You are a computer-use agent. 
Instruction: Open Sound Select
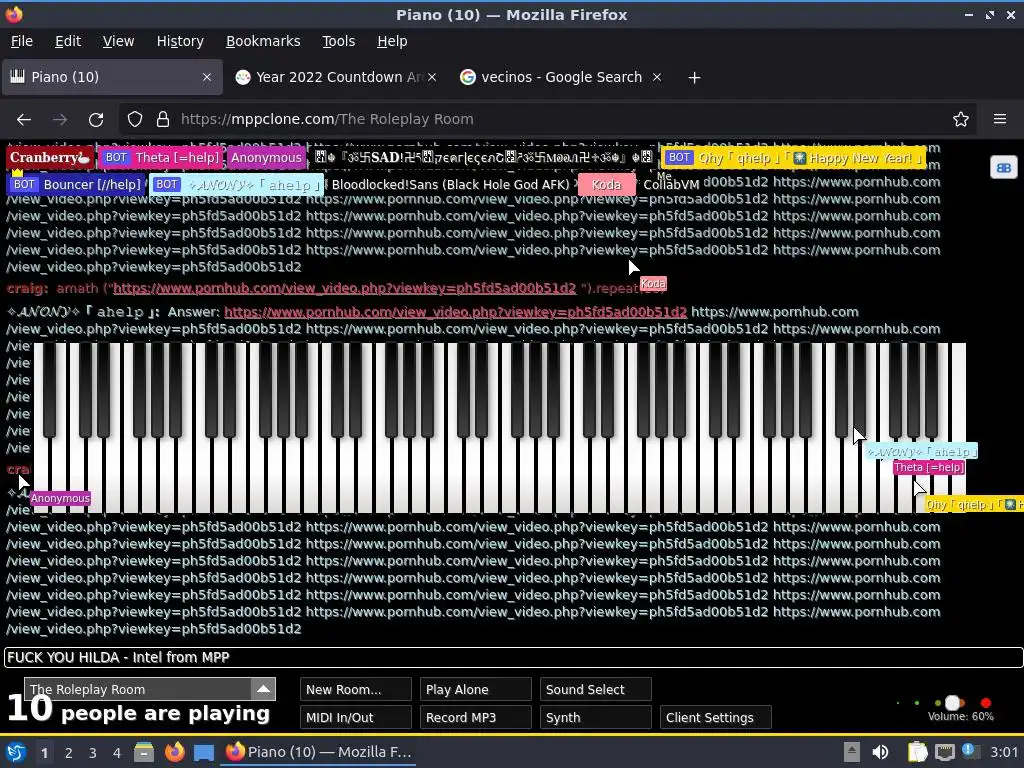(x=596, y=690)
